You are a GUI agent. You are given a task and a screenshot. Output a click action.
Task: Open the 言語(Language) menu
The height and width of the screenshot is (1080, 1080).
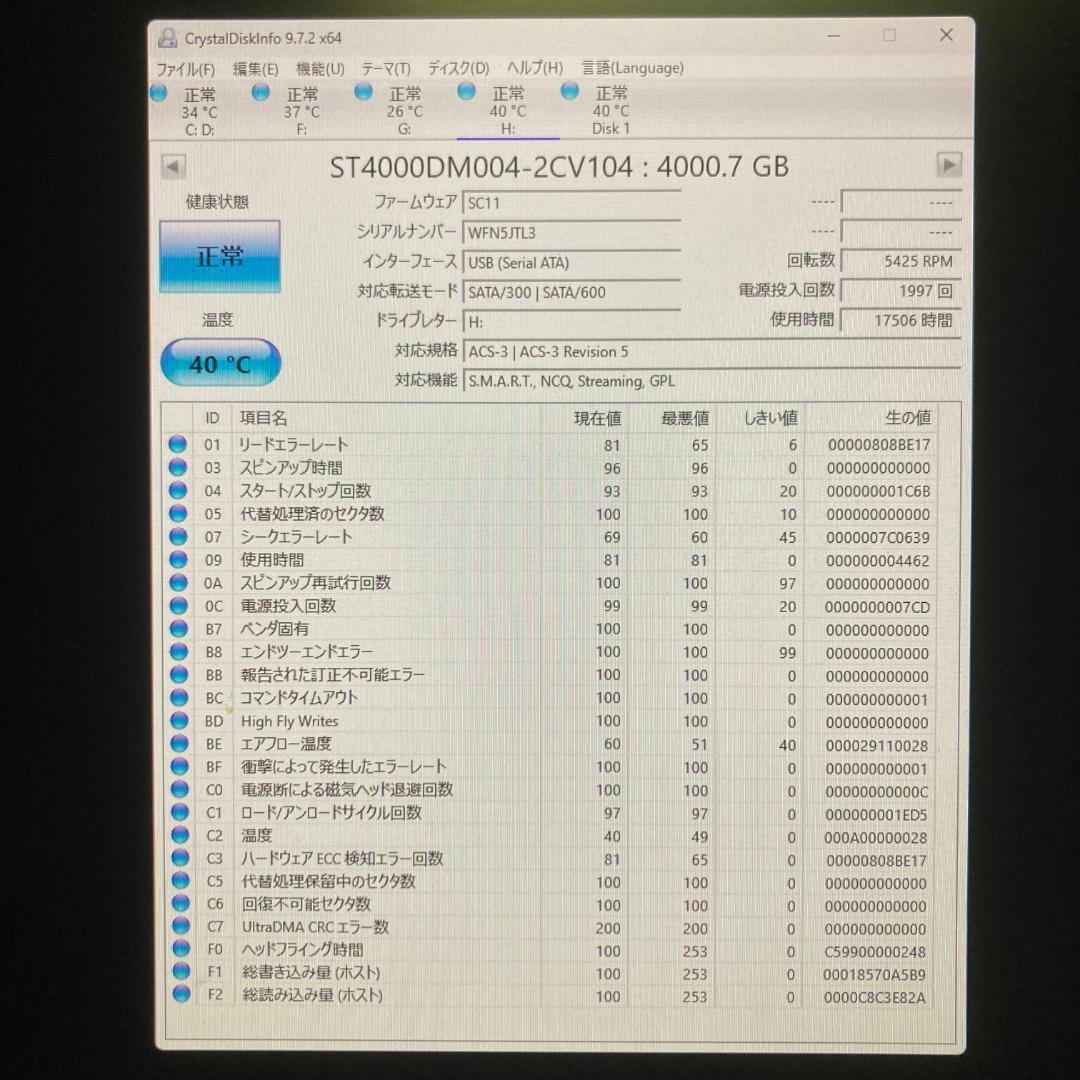(x=633, y=68)
